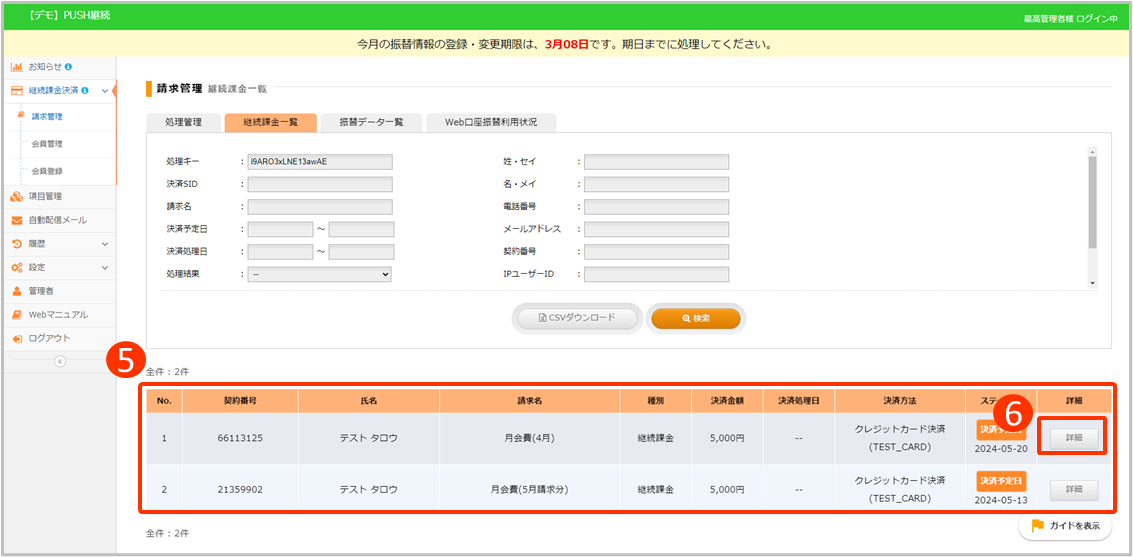Click the CSVダウンロード button
The width and height of the screenshot is (1133, 557).
[579, 318]
